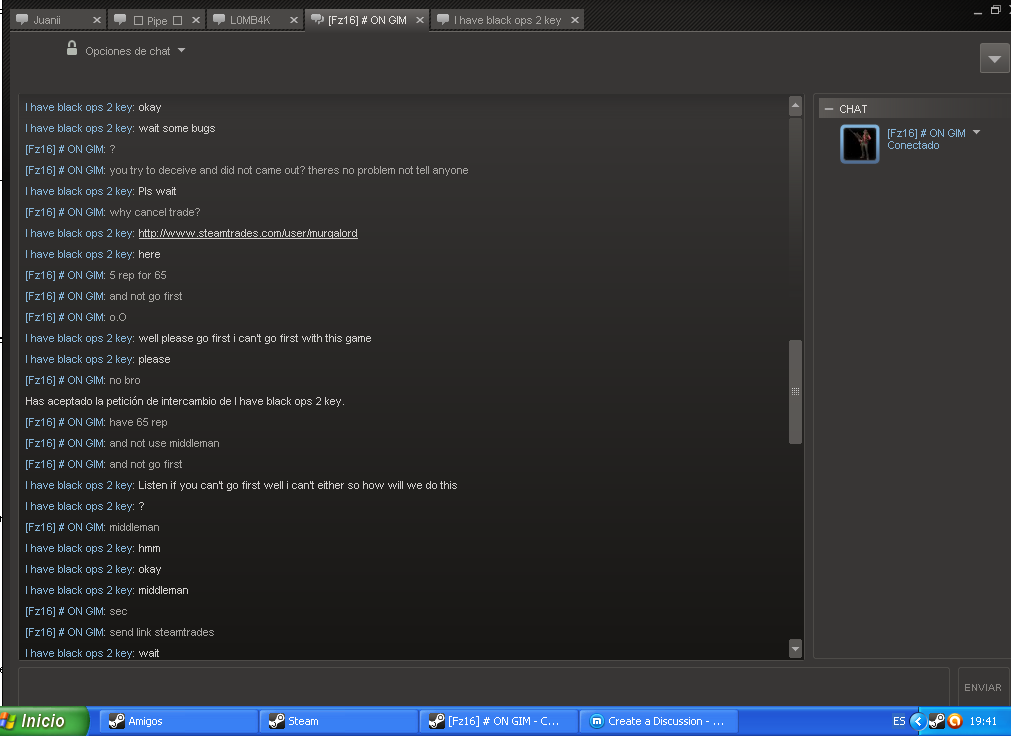Click the chat scrollbar thumb
This screenshot has height=736, width=1011.
tap(795, 392)
